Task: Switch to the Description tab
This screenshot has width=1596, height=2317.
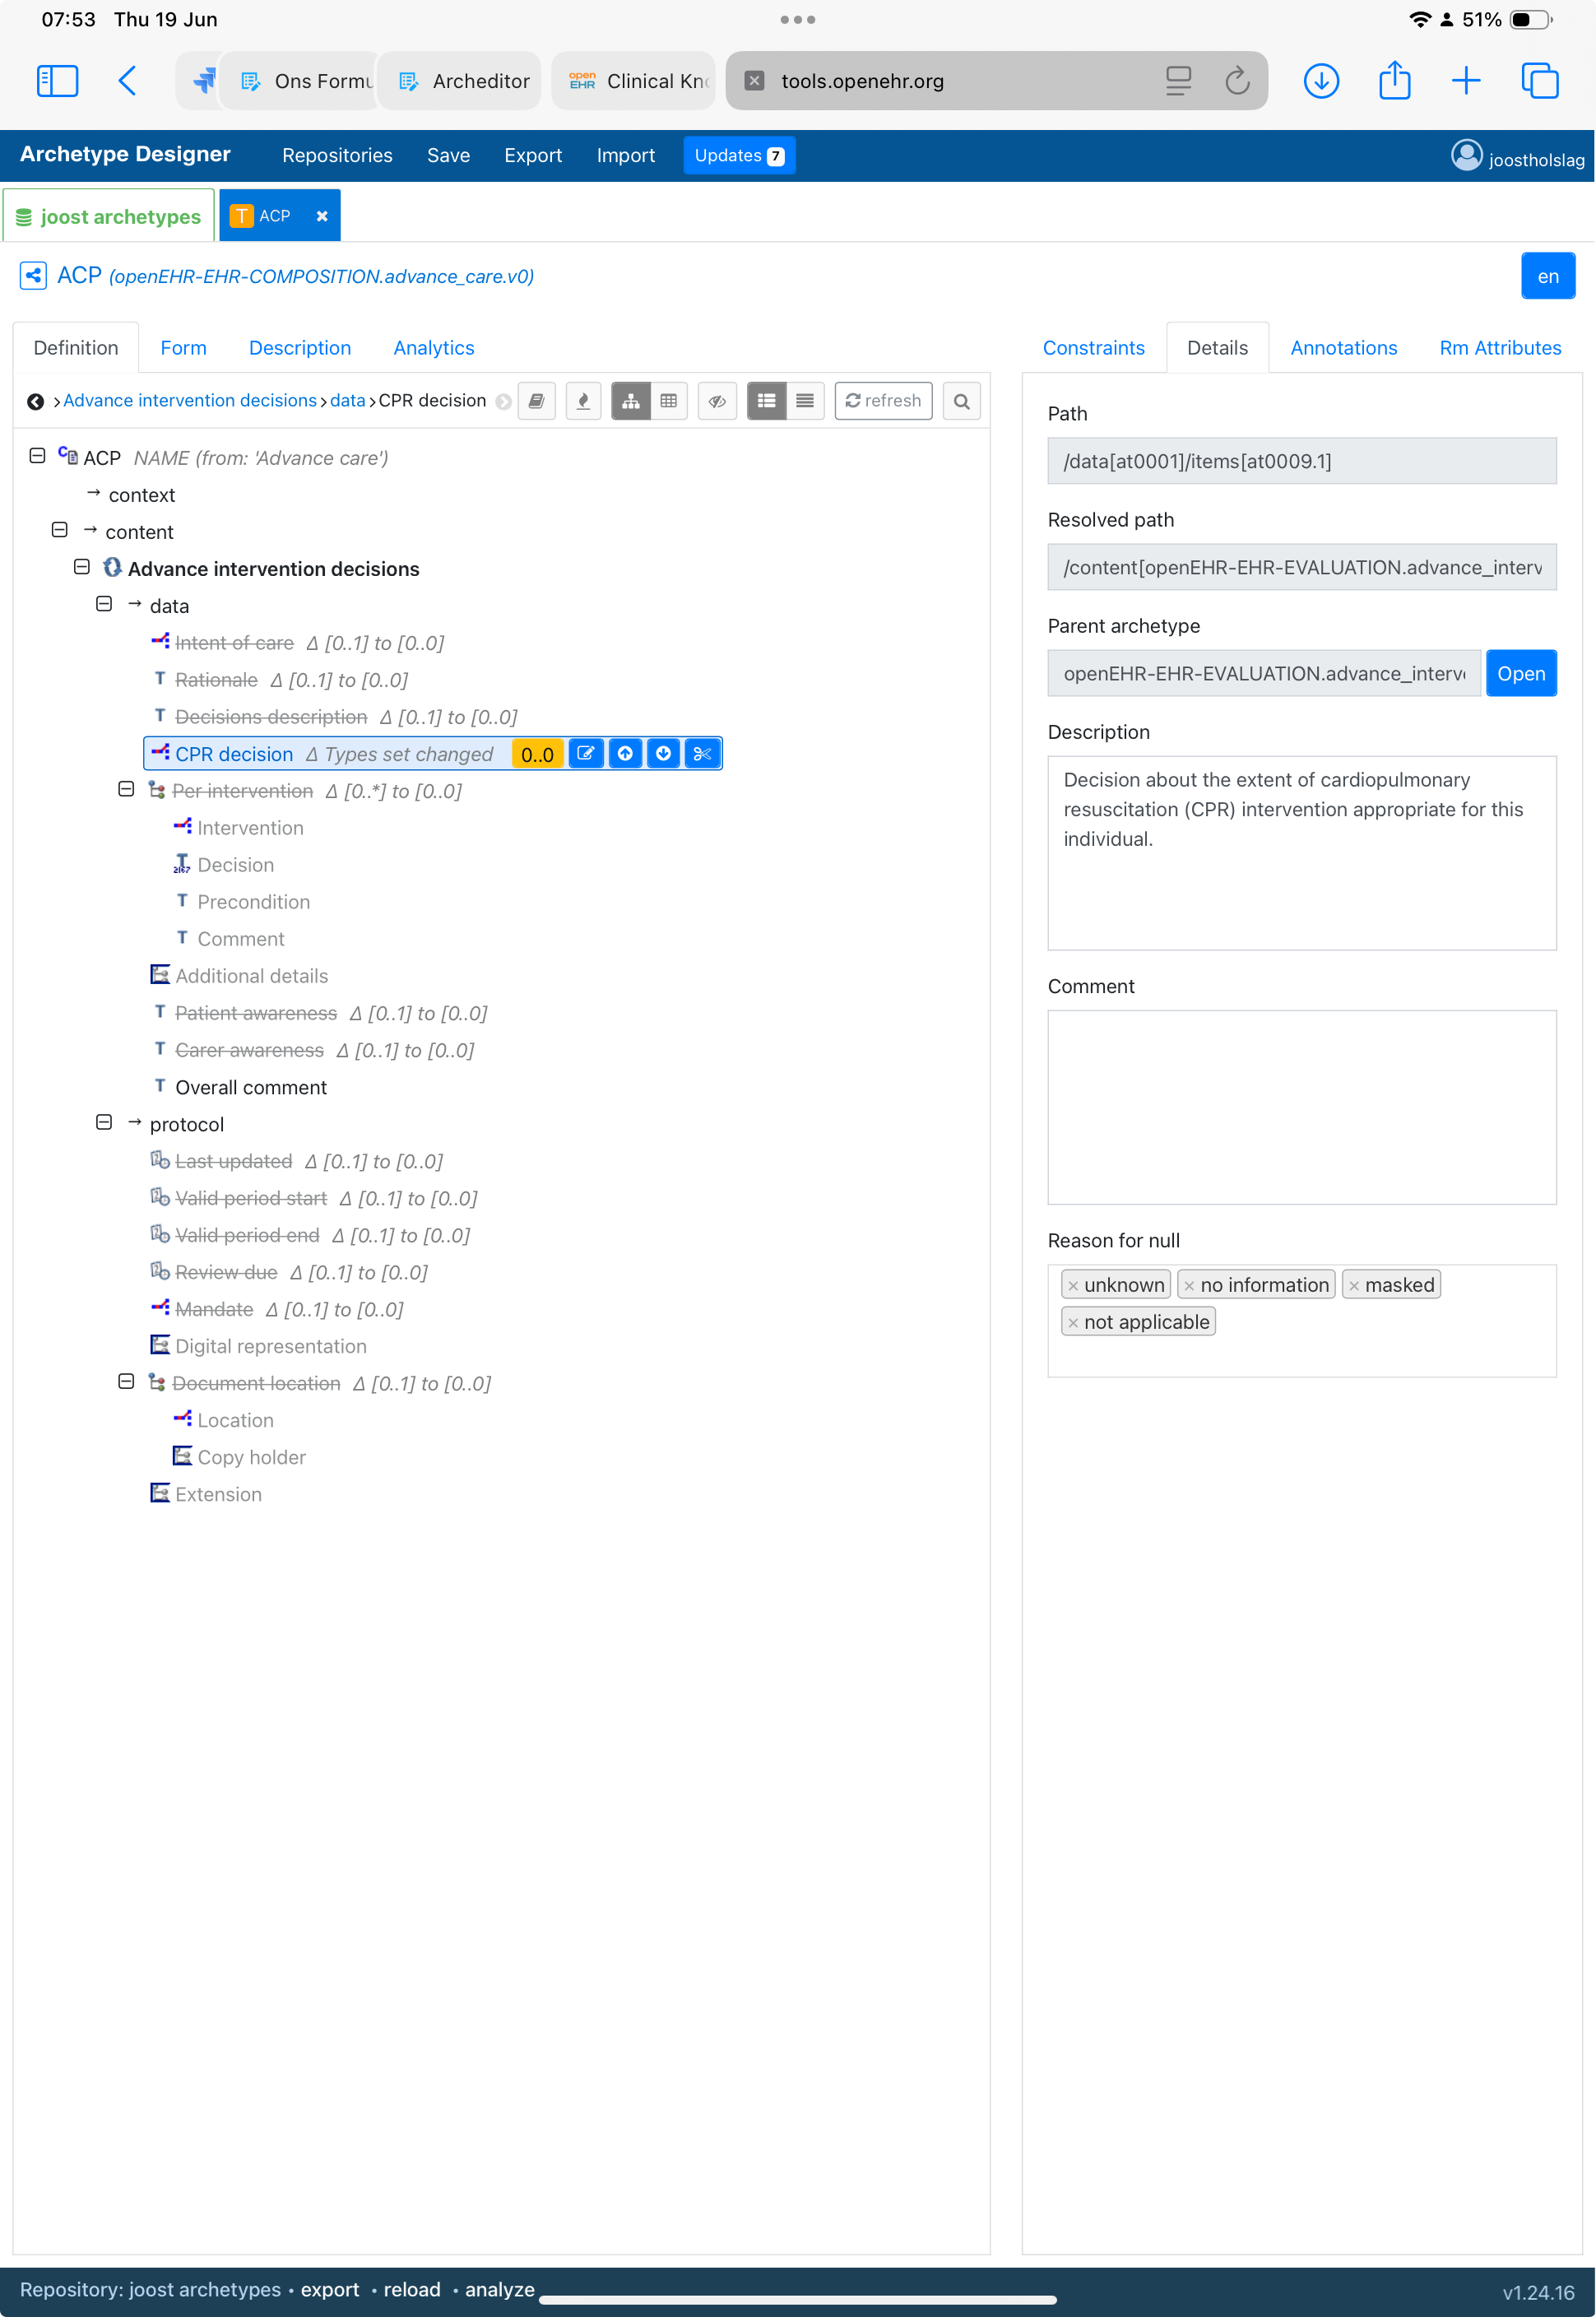Action: (x=300, y=348)
